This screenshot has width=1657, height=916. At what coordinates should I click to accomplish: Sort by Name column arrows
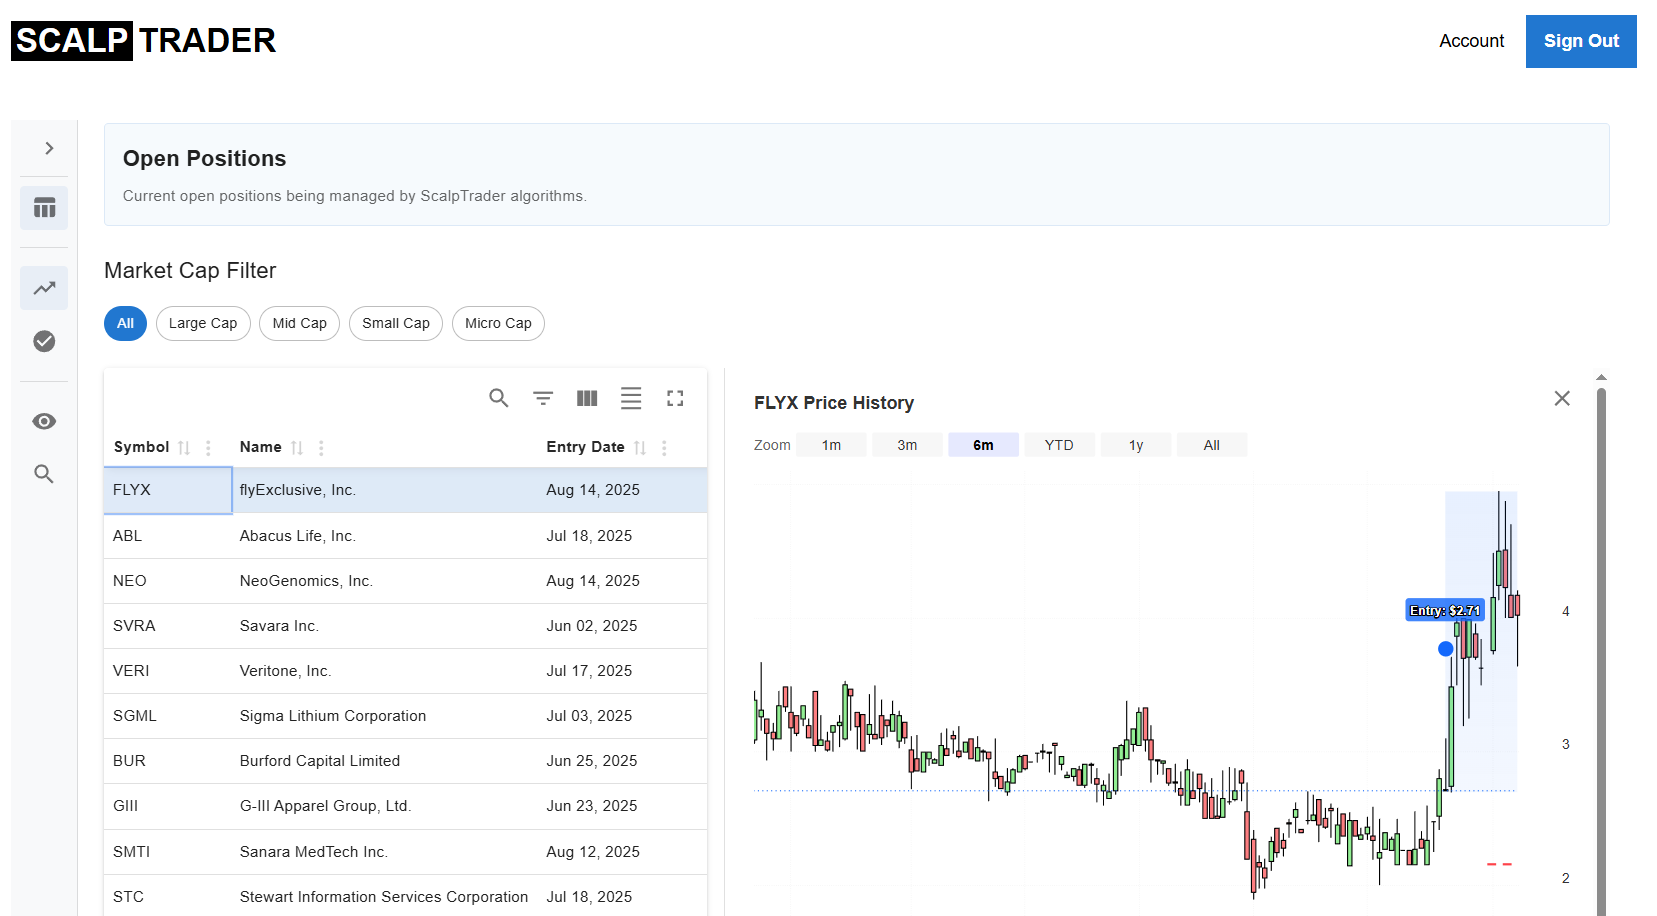(297, 448)
